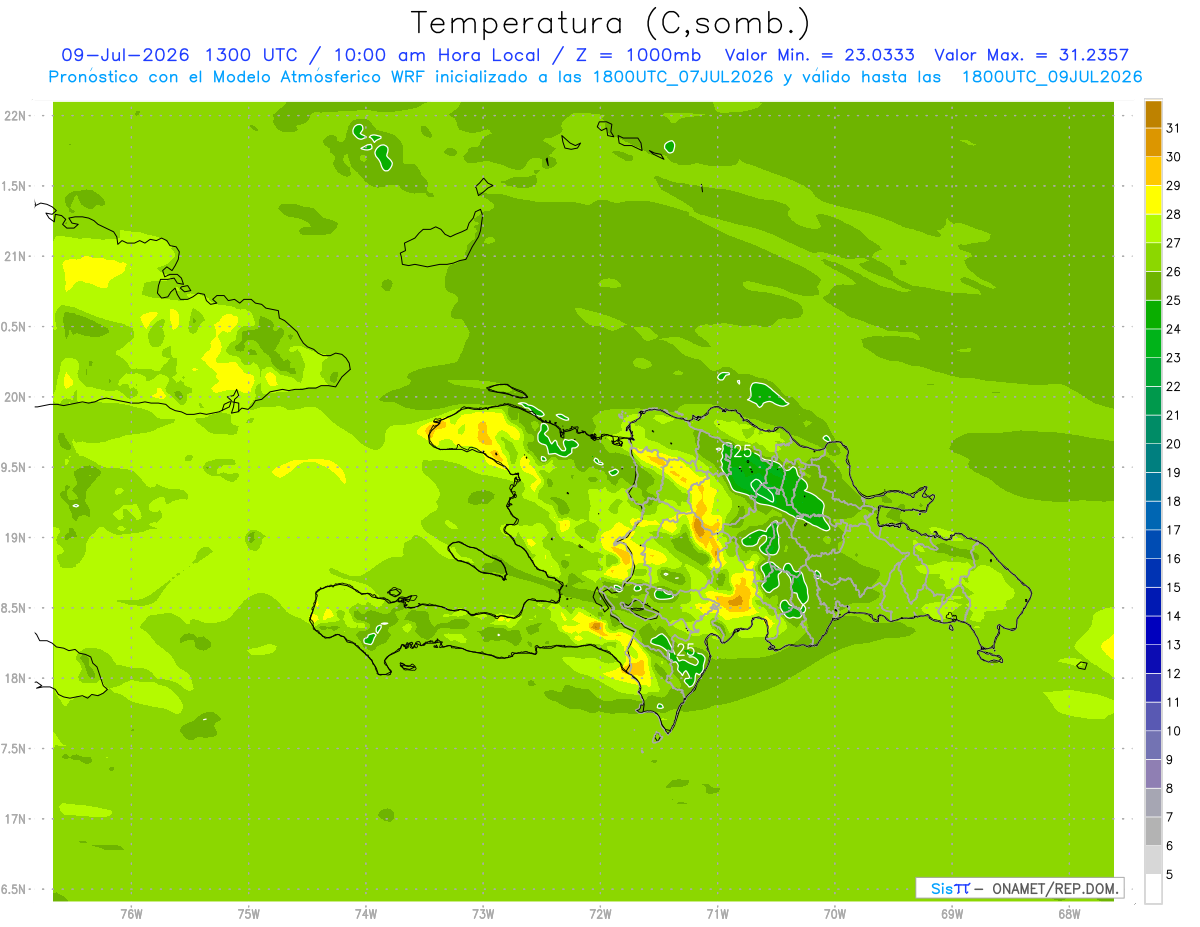Click legend value 26
Screen dimensions: 1200x927
point(1173,272)
